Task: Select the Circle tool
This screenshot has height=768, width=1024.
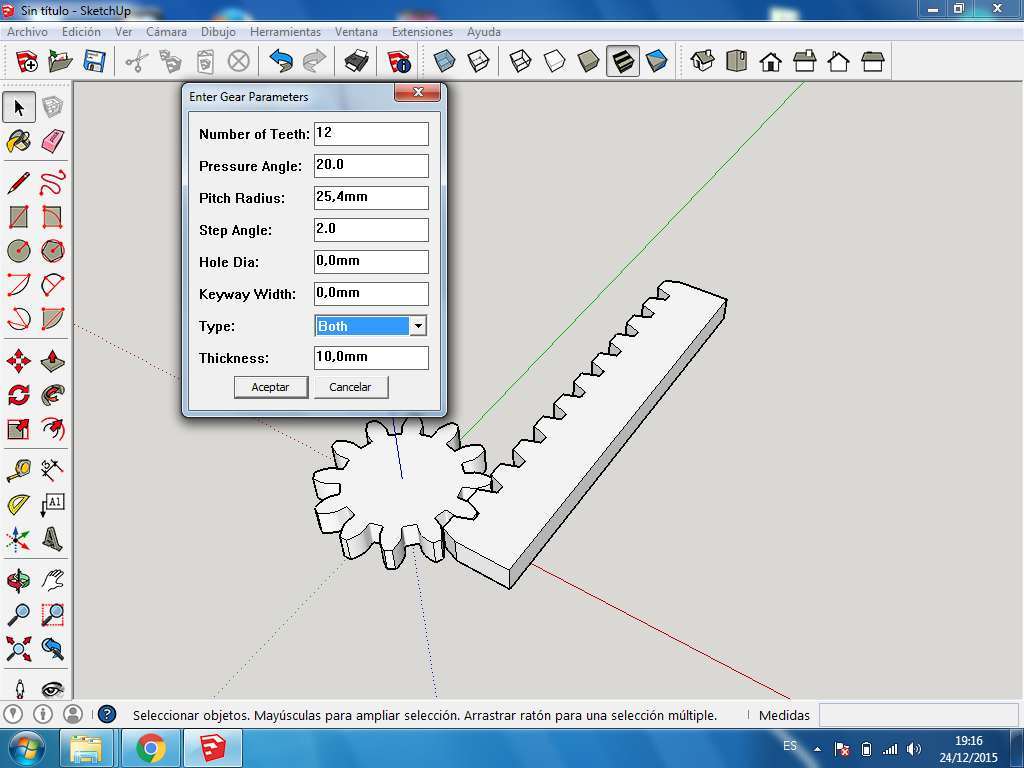Action: (19, 251)
